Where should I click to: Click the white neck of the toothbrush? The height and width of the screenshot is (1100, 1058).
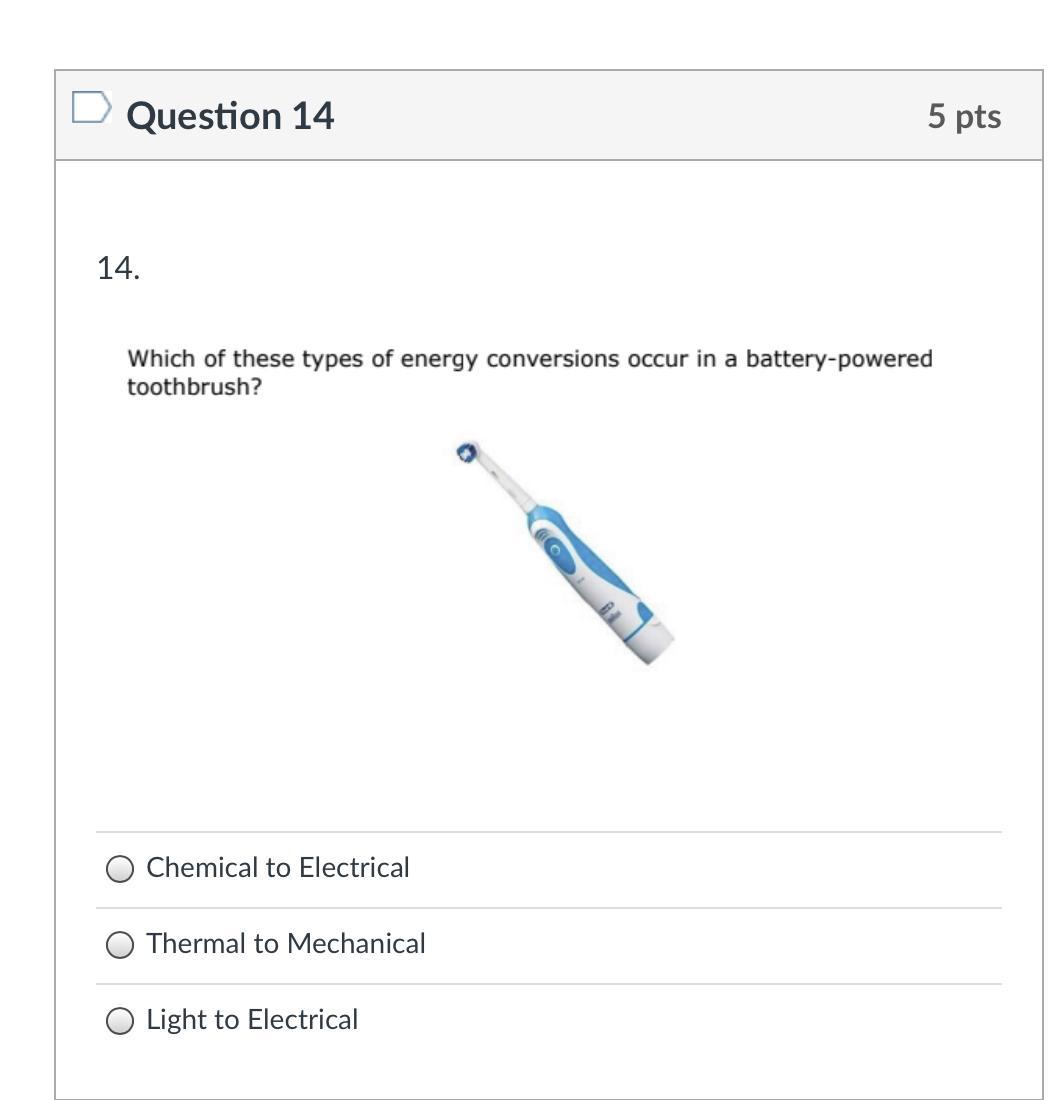click(x=505, y=486)
